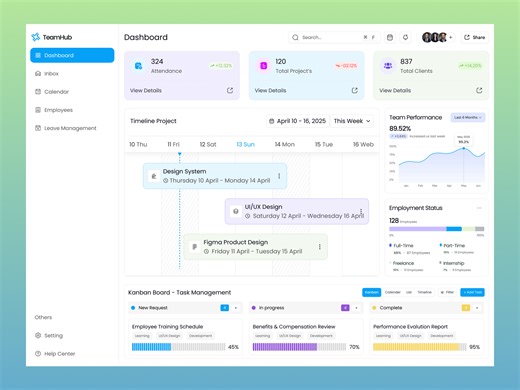The height and width of the screenshot is (390, 520).
Task: Open the Benefits & Compensation Review card
Action: pos(306,337)
